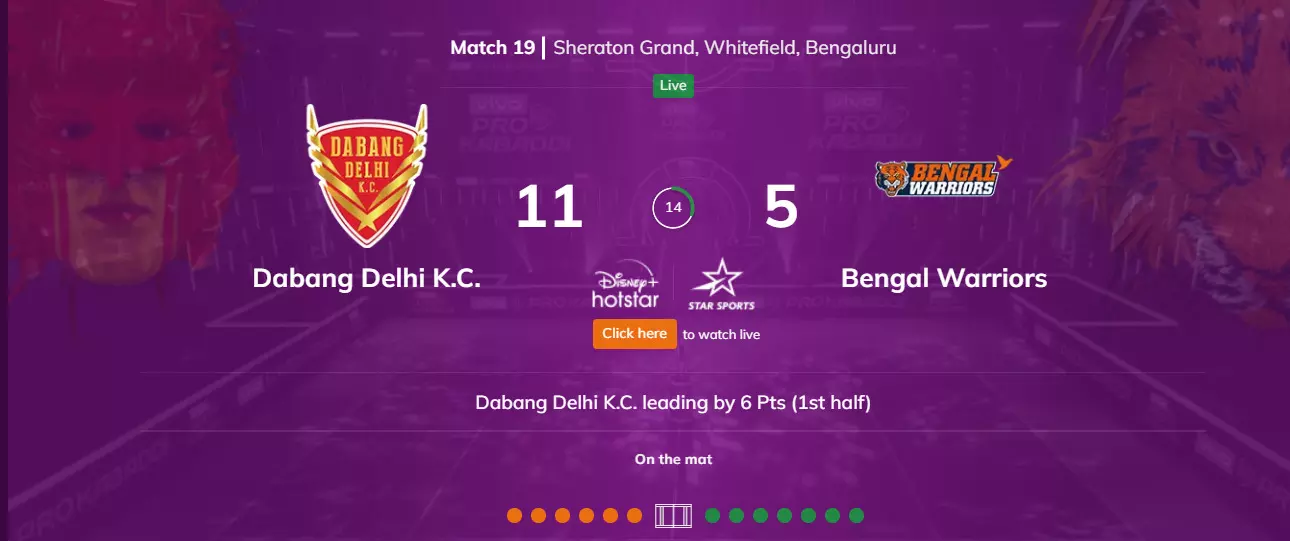Click the Sheraton Grand venue text

coord(725,48)
